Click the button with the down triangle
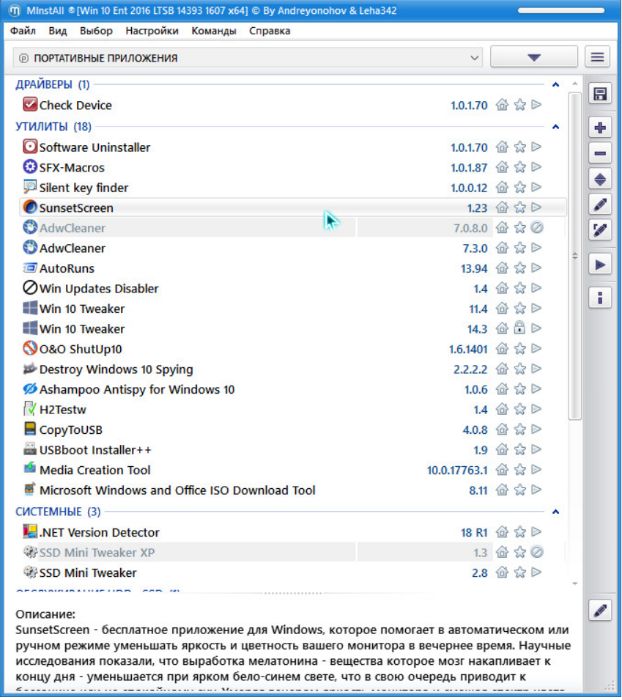This screenshot has width=622, height=700. pos(534,57)
